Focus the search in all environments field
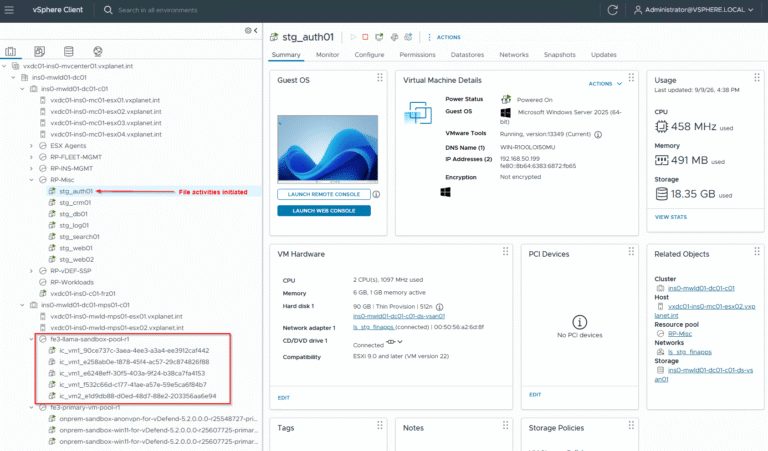 click(158, 10)
